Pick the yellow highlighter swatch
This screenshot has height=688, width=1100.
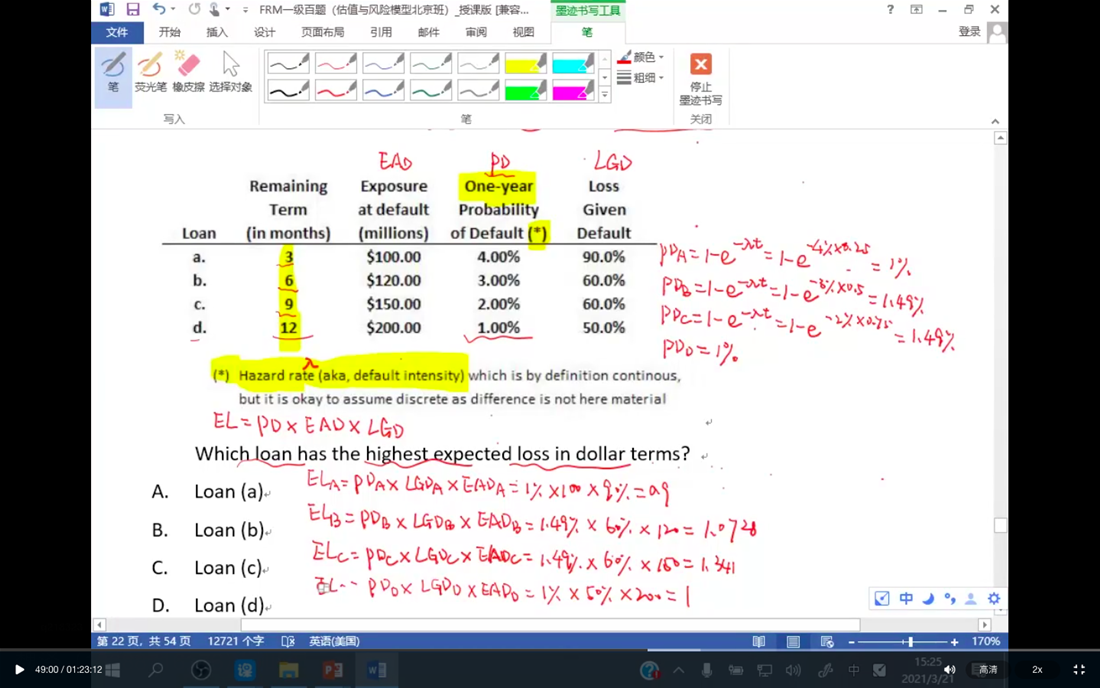[x=525, y=64]
